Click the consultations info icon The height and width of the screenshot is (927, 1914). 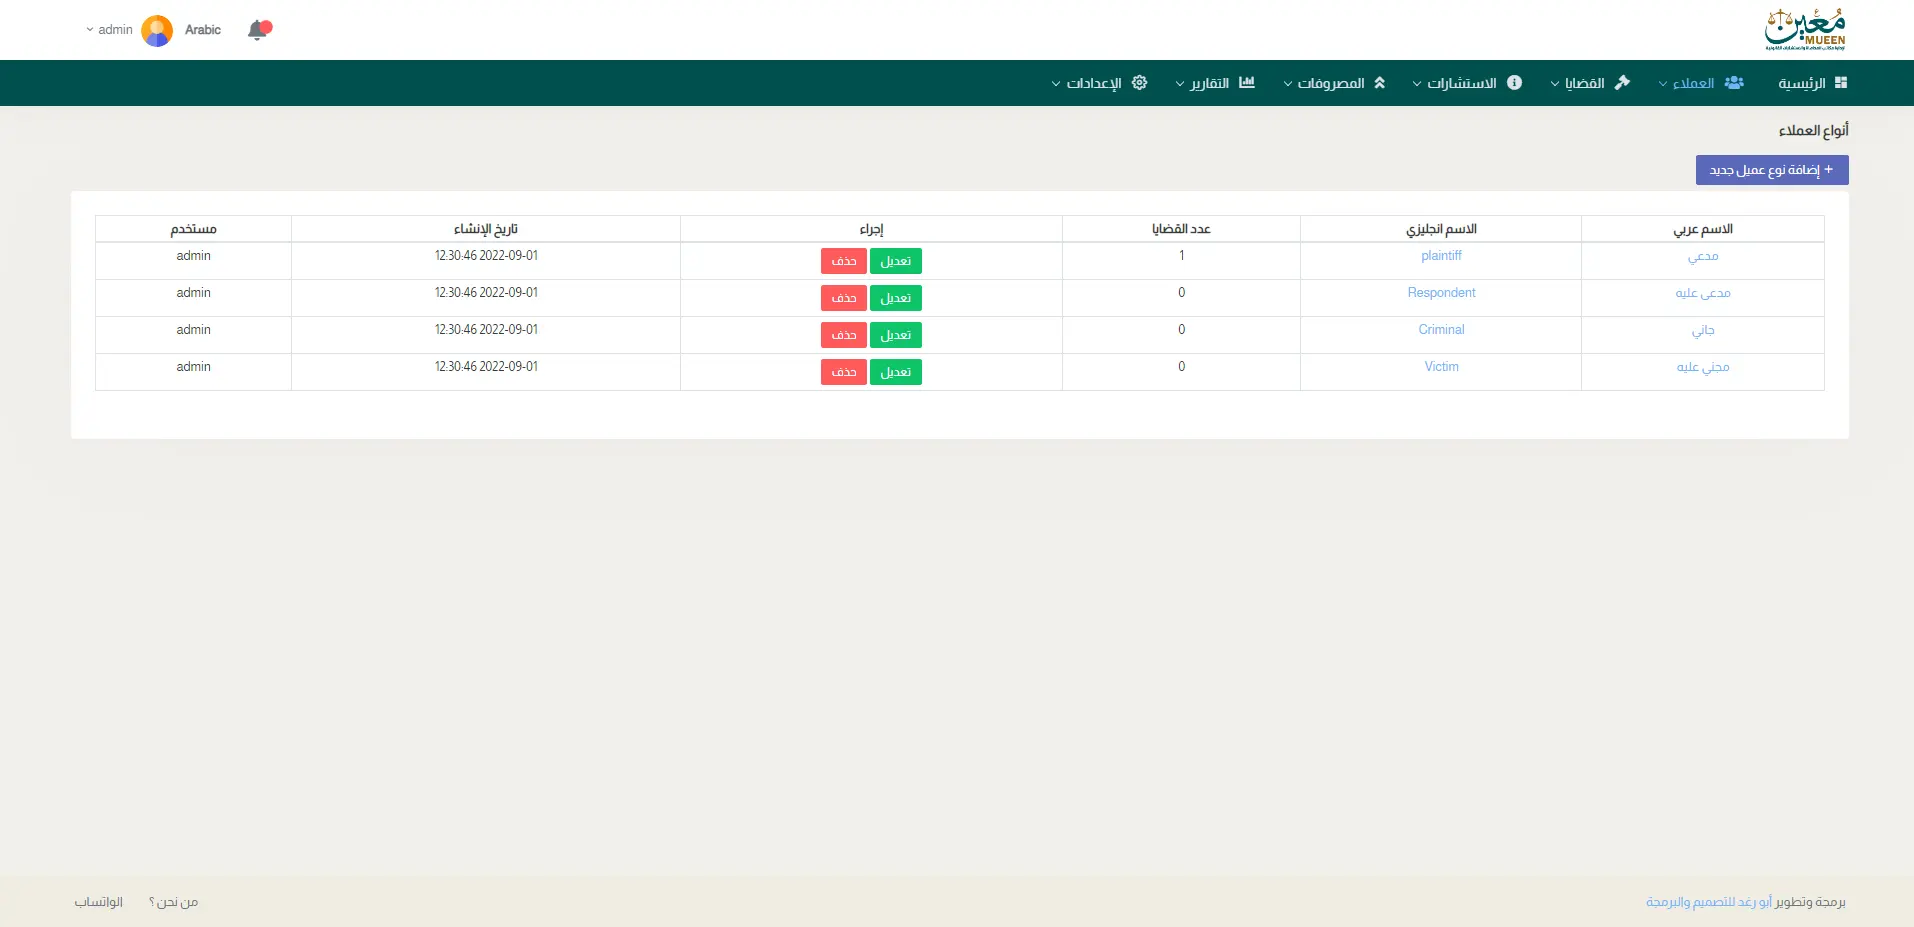click(1514, 83)
